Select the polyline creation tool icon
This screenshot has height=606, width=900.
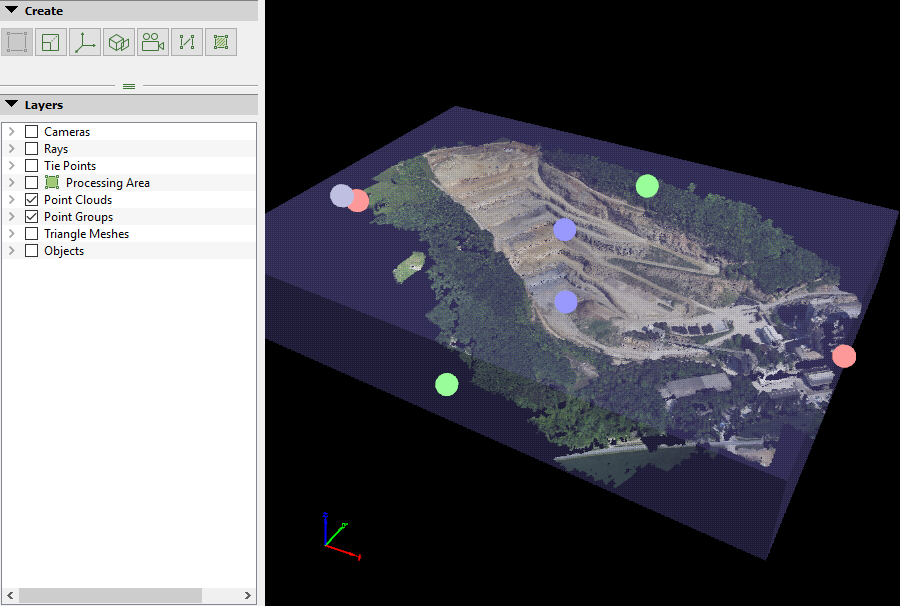click(x=187, y=42)
